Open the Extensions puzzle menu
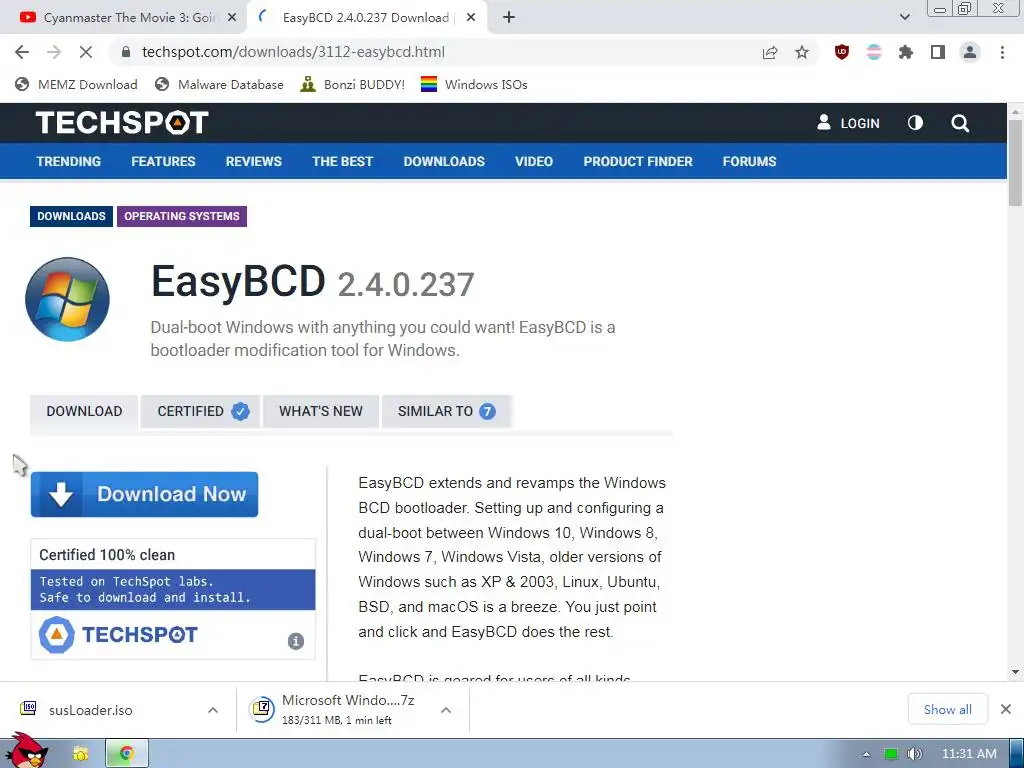1024x768 pixels. (x=906, y=52)
